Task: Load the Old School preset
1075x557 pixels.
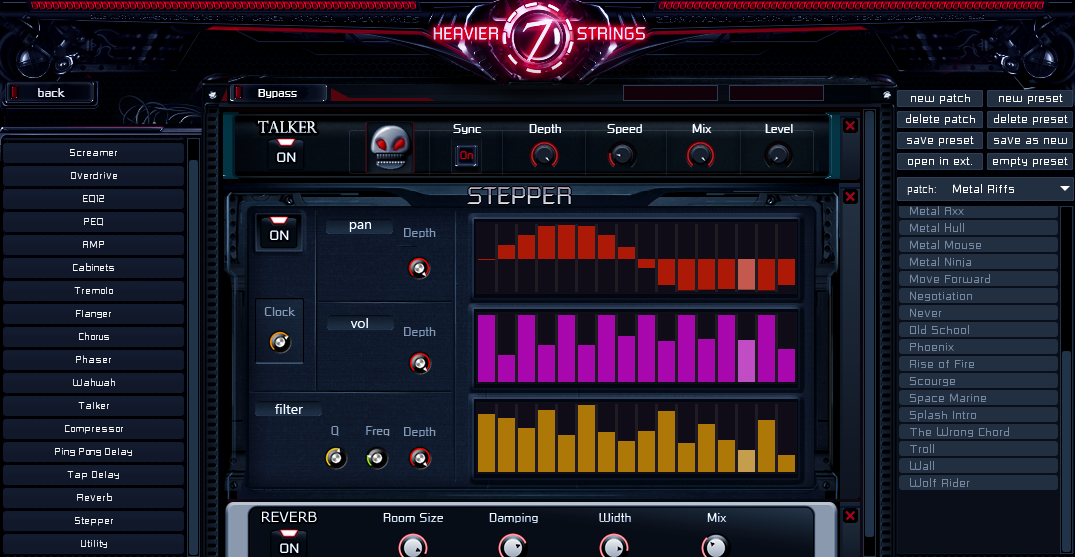Action: 978,330
